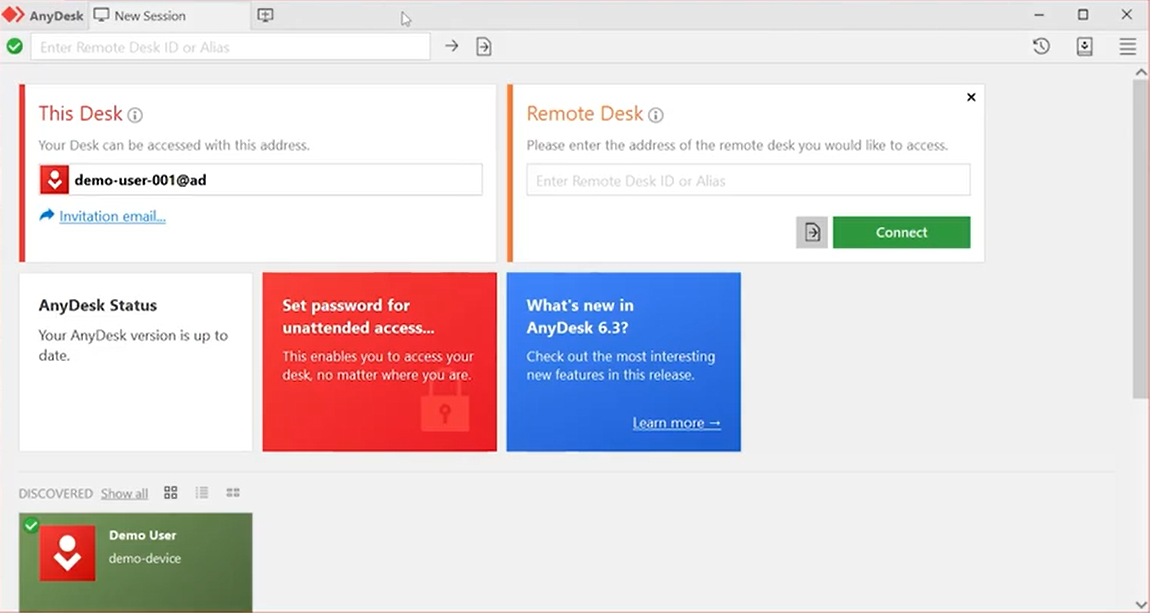
Task: Click the AnyDesk logo tab
Action: pyautogui.click(x=44, y=15)
